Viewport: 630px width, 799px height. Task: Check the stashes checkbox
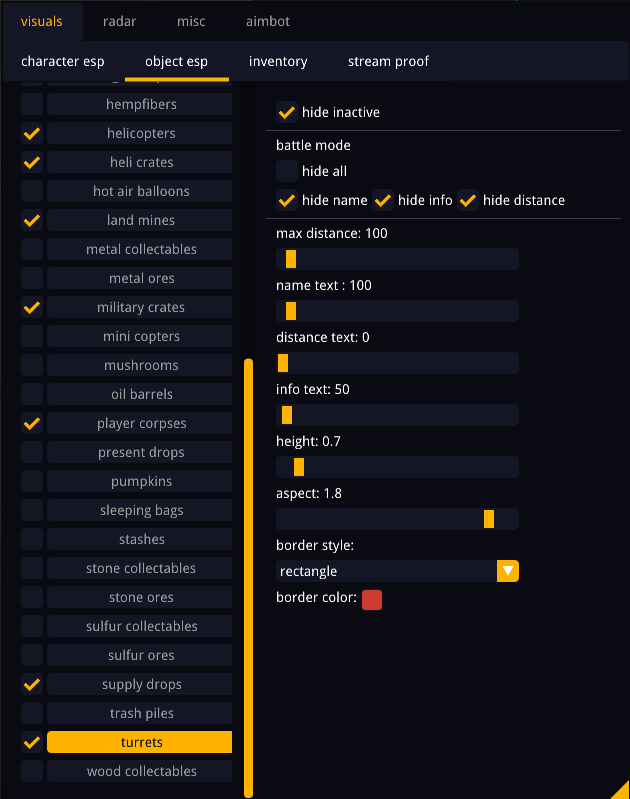click(x=32, y=539)
